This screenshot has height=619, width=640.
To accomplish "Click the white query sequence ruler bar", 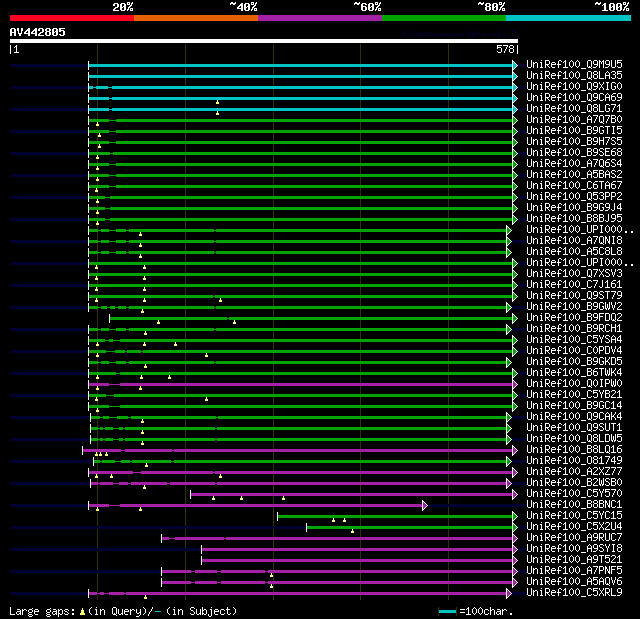I will 264,41.
